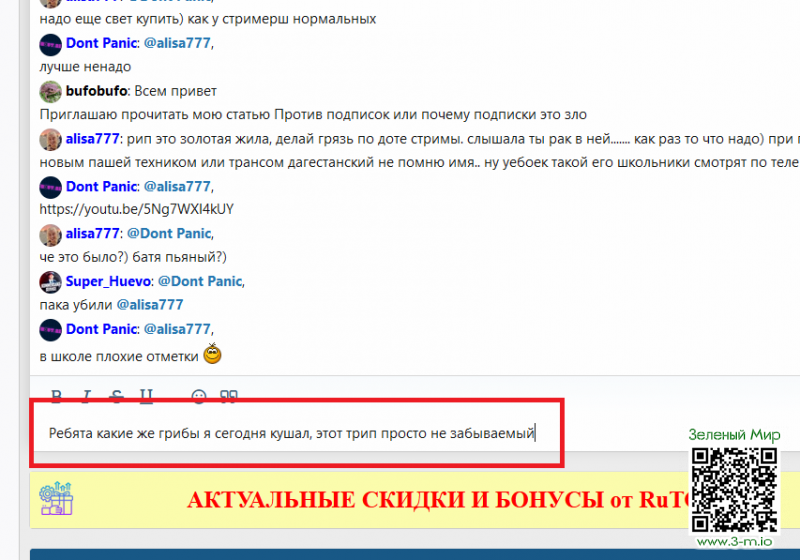Apply underline formatting to message
The height and width of the screenshot is (560, 800).
147,396
